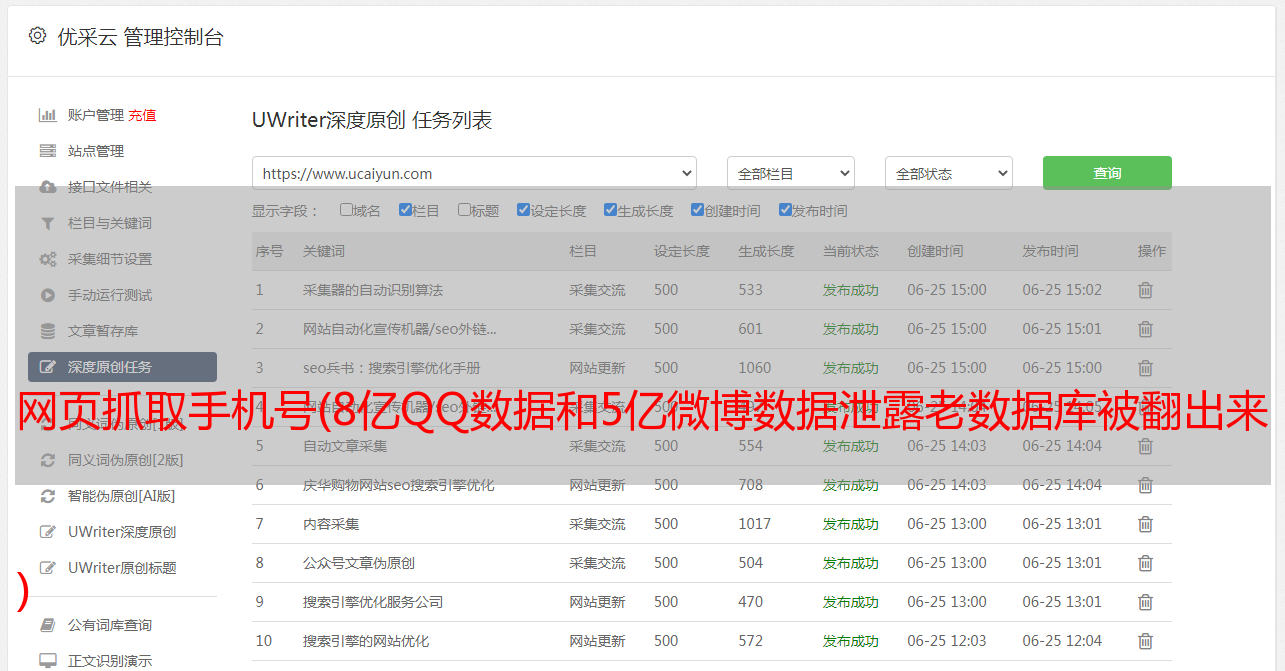Open 智能伪原创[AI版] menu item

[x=121, y=496]
